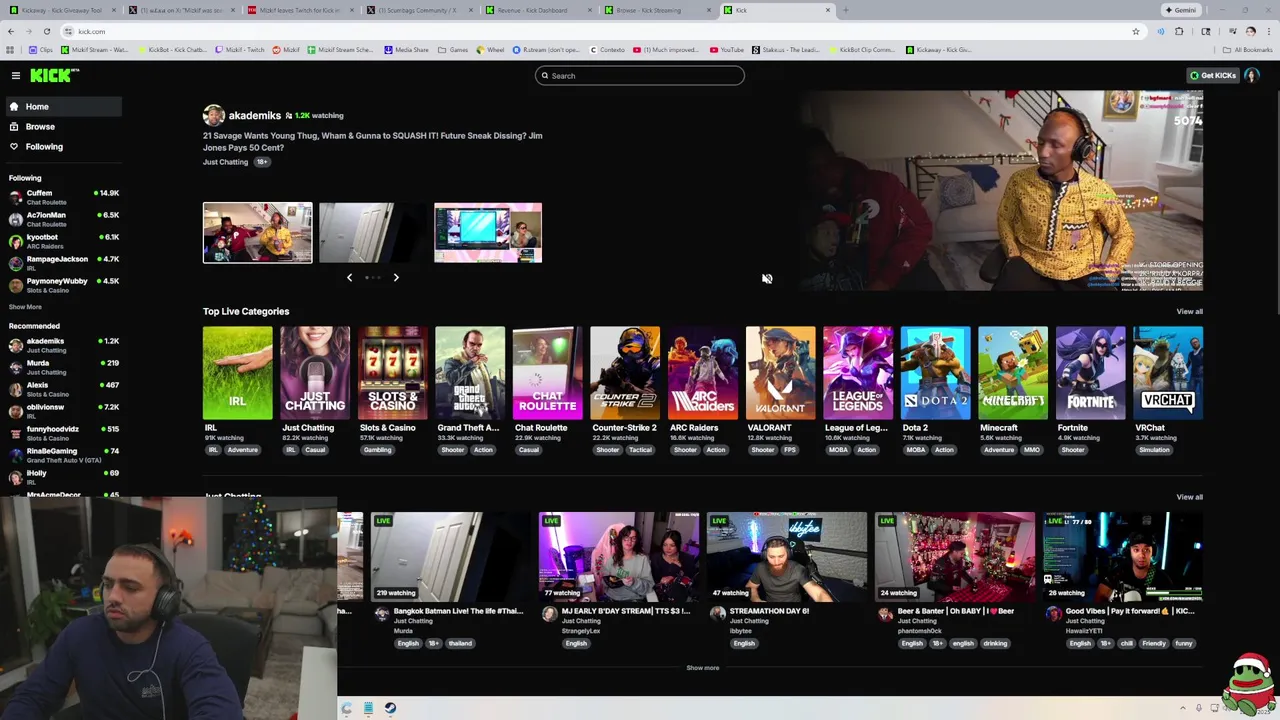
Task: Select second featured carousel thumbnail
Action: 373,233
